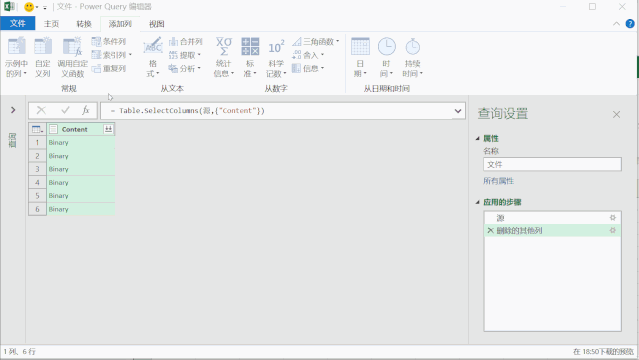This screenshot has height=360, width=639.
Task: Select row number 1 header
Action: pos(37,143)
